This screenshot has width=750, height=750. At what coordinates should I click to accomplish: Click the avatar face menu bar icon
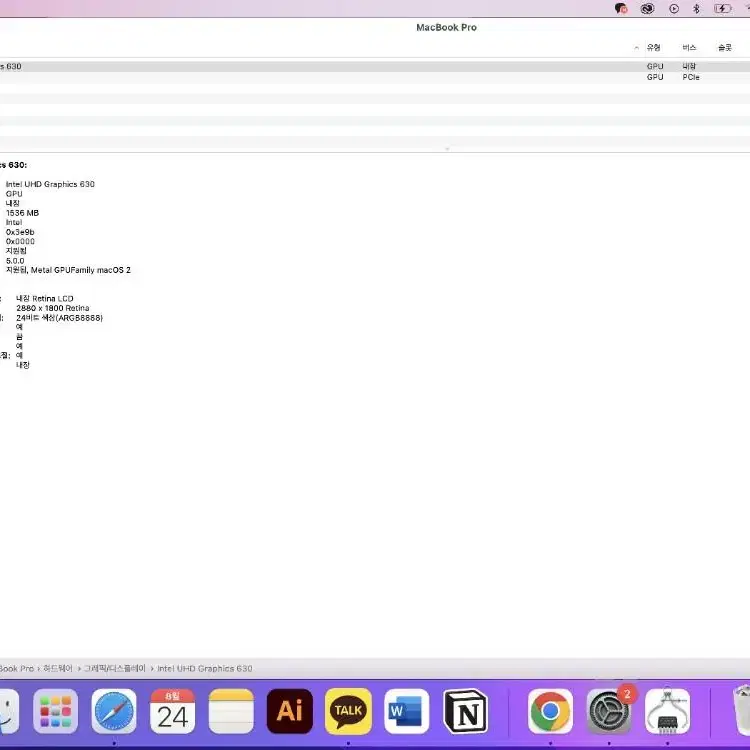tap(621, 9)
